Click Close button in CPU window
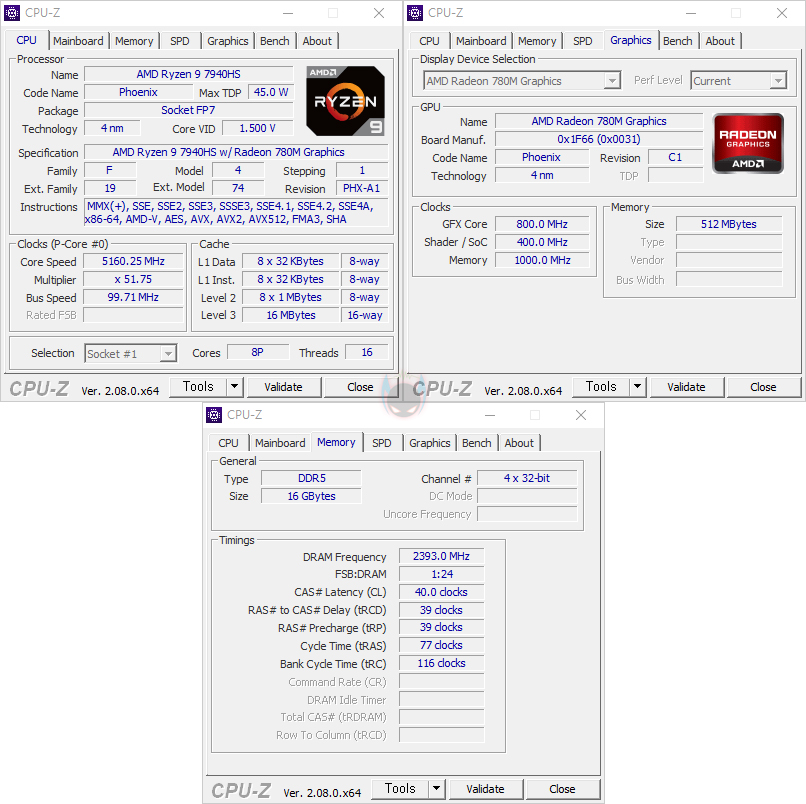Screen dimensions: 806x804 click(x=360, y=387)
